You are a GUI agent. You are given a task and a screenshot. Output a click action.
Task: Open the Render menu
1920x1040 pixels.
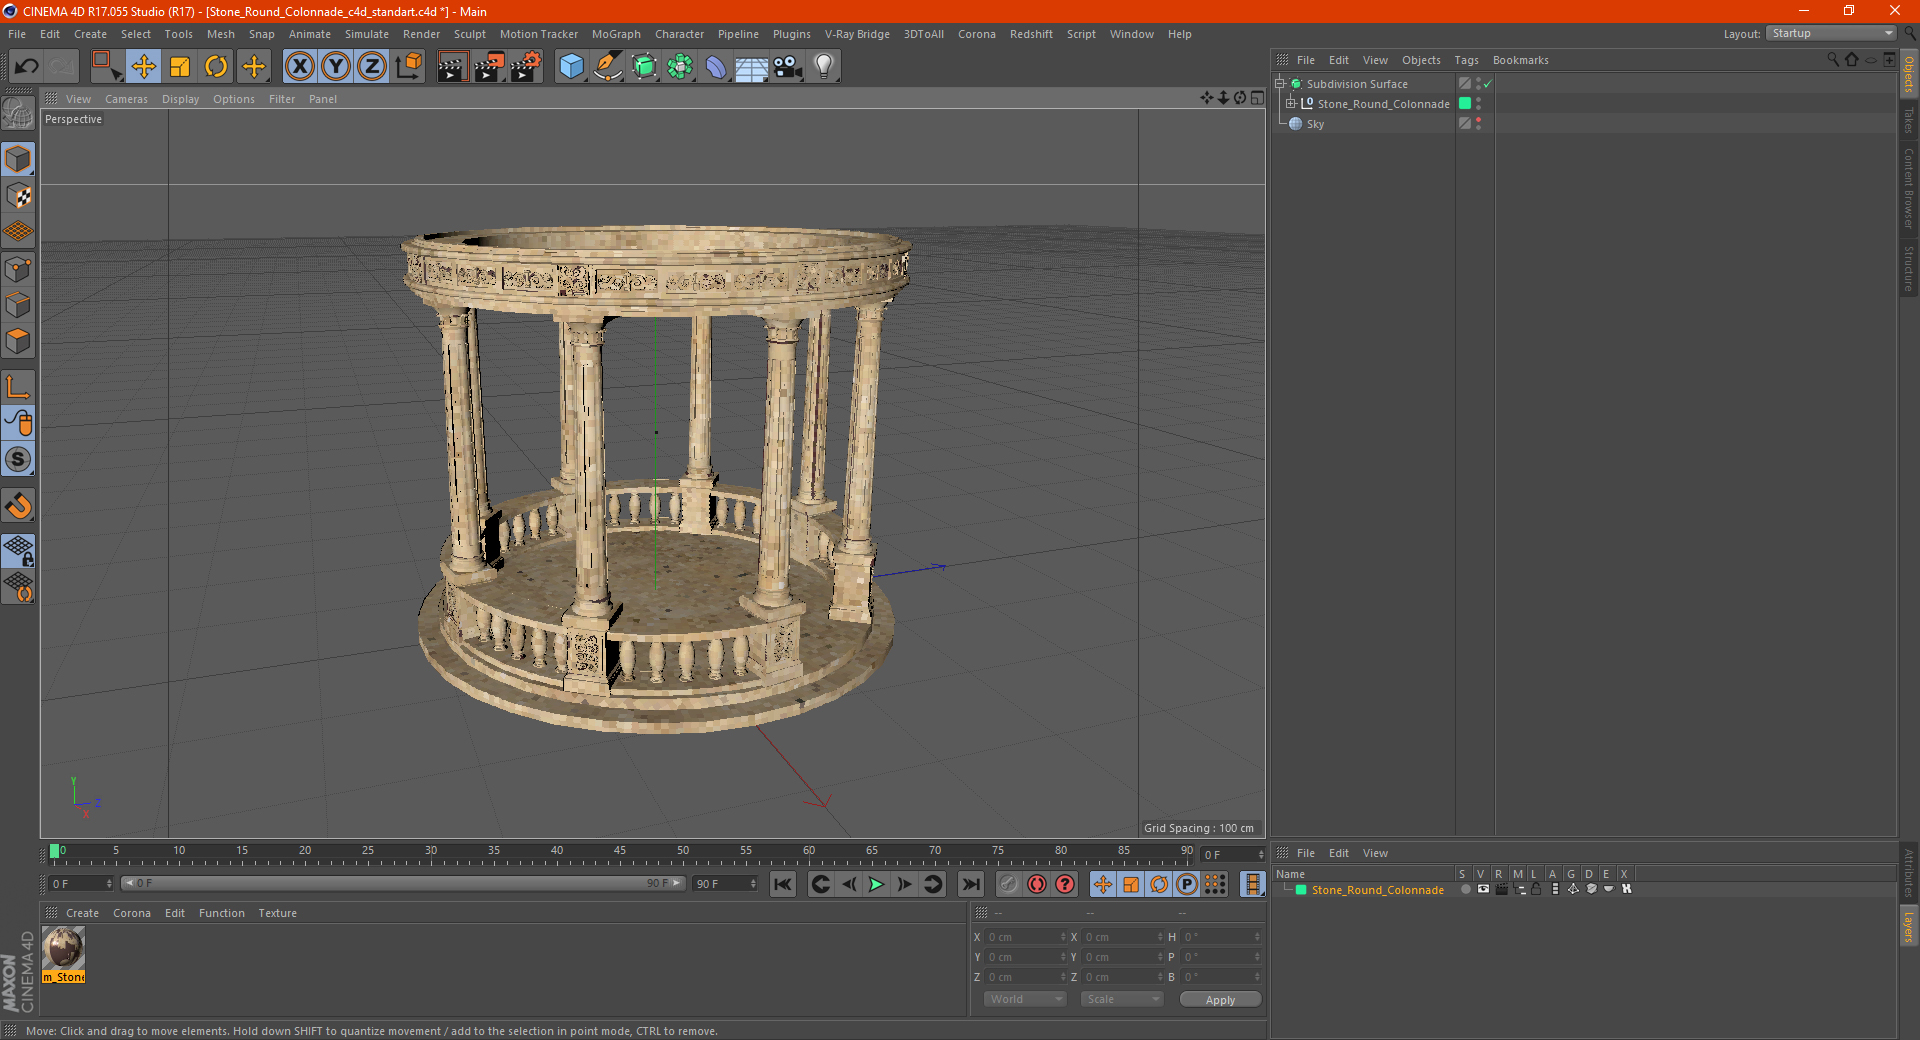click(421, 34)
